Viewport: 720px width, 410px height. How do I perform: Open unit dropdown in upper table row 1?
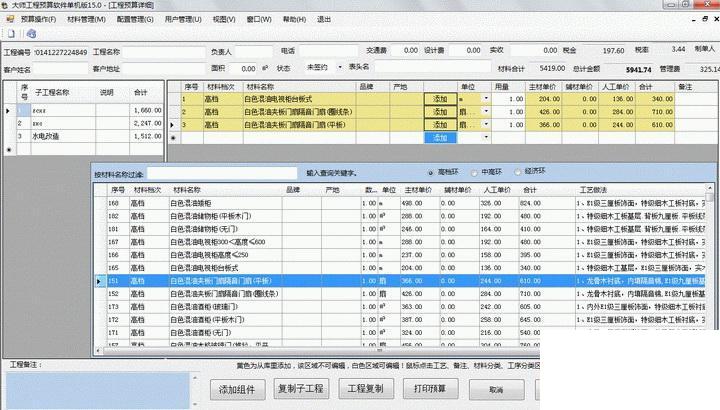486,99
